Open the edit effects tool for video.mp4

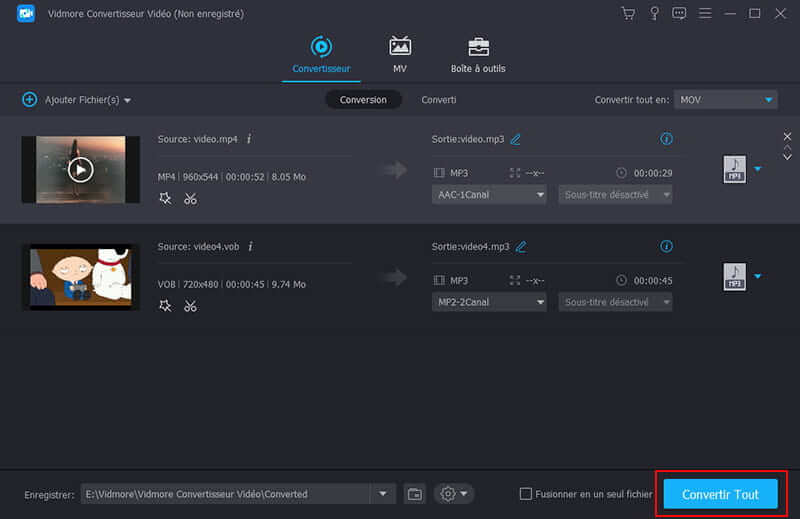(165, 199)
